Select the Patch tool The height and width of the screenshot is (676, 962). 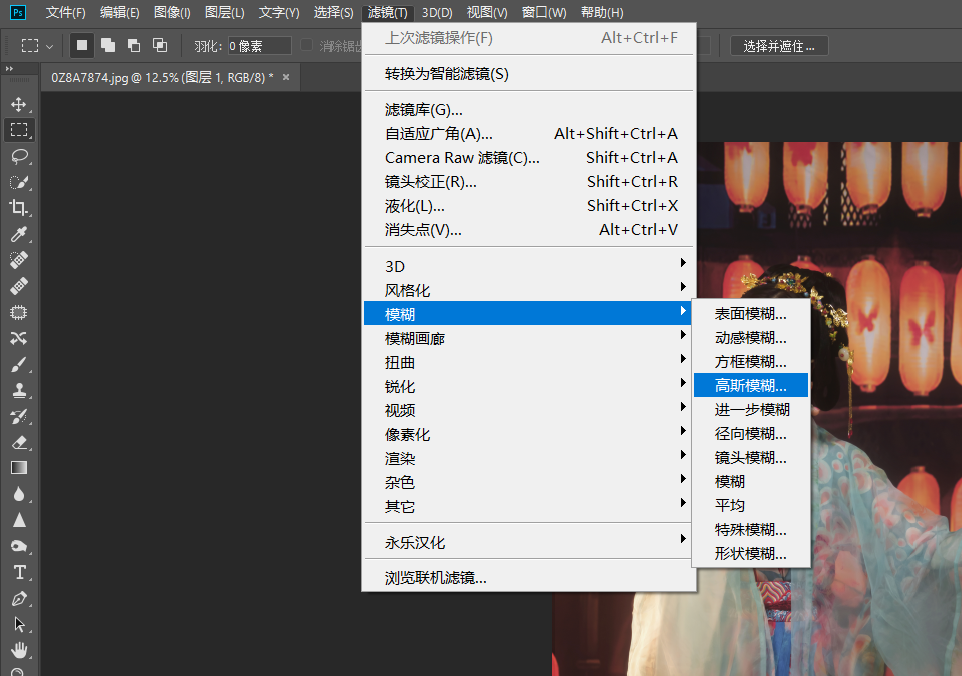click(x=19, y=312)
